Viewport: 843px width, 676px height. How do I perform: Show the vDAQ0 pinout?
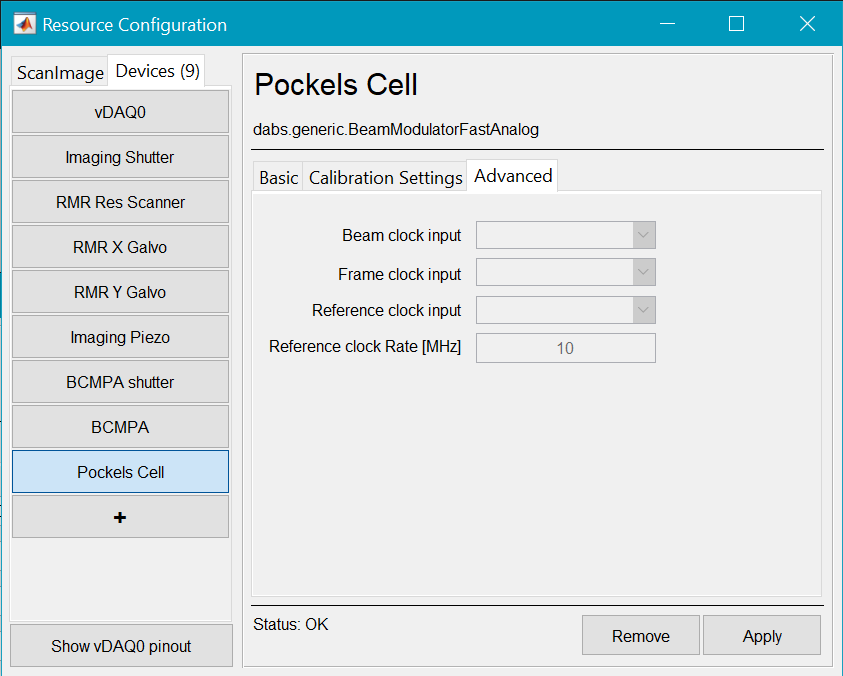click(x=121, y=646)
